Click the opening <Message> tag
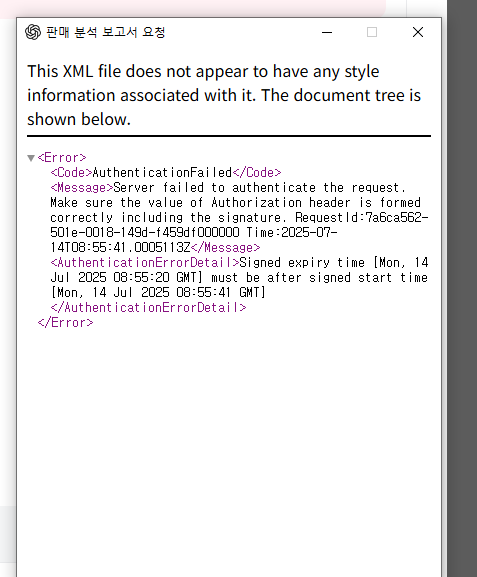Viewport: 477px width, 577px height. (x=82, y=188)
